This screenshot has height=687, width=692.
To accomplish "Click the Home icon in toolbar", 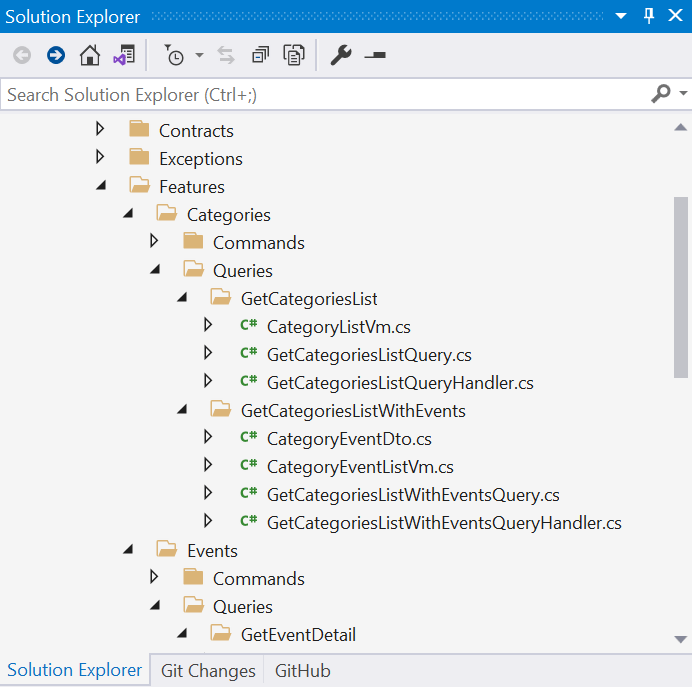I will coord(90,55).
